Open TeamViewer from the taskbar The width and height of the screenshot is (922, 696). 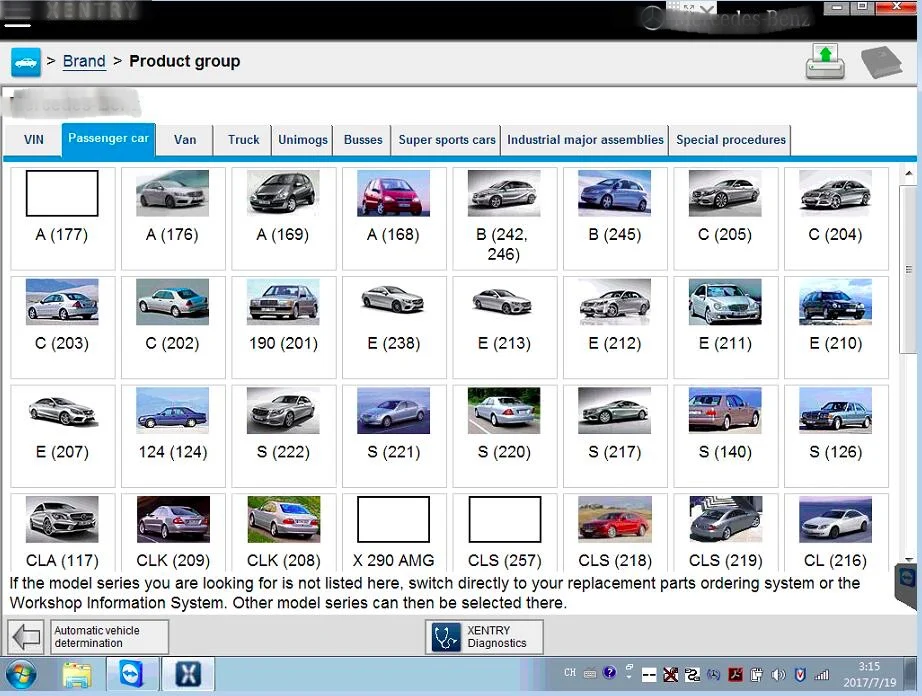coord(132,674)
